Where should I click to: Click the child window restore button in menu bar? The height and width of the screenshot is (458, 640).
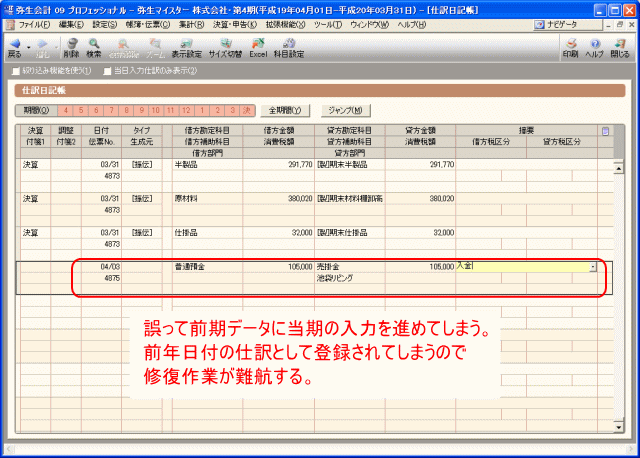pos(620,25)
